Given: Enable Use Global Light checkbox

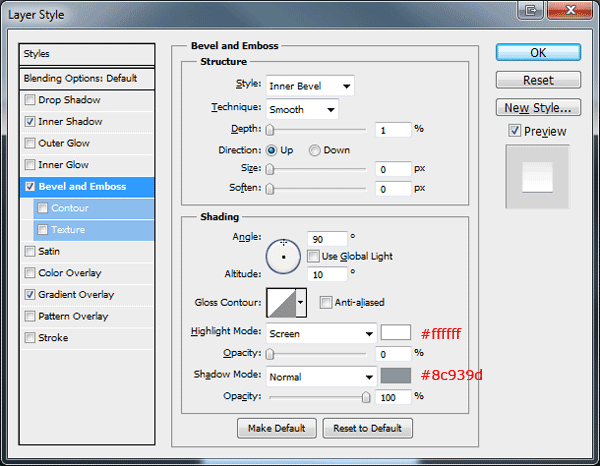Looking at the screenshot, I should point(313,256).
